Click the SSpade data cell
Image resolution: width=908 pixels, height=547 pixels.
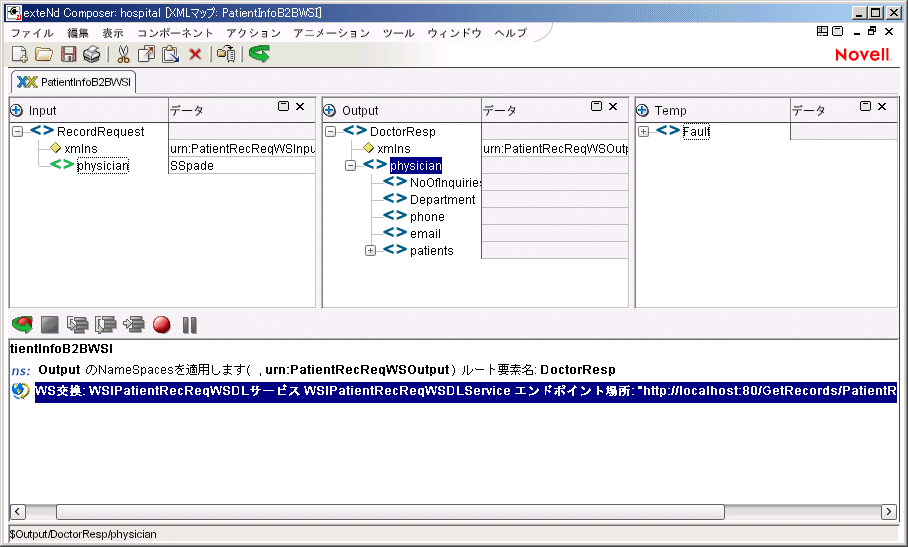[x=241, y=166]
